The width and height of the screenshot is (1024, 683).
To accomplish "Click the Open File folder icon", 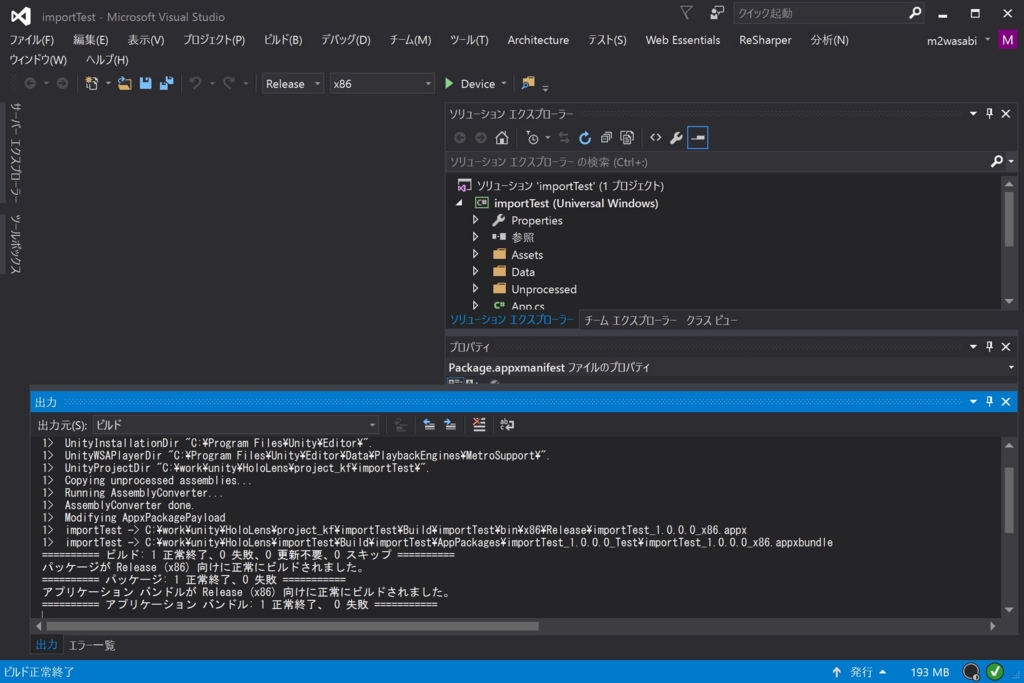I will point(124,84).
